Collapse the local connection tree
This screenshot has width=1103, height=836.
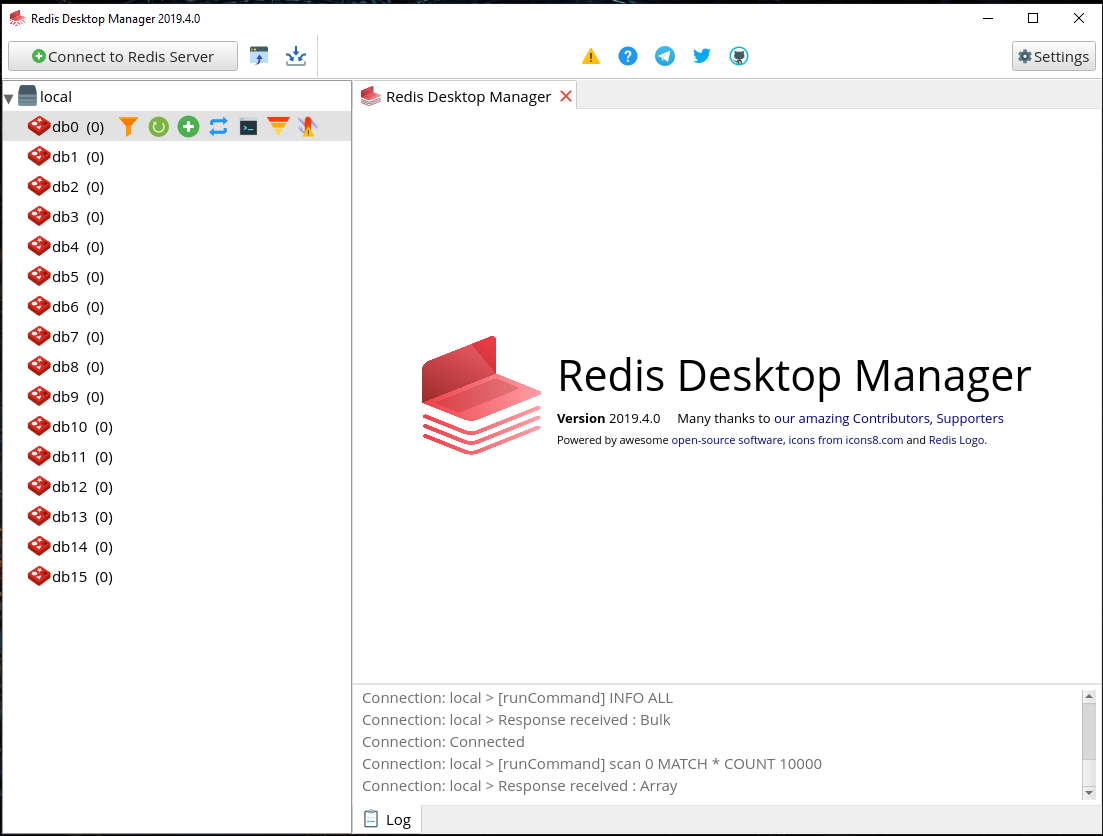pos(9,98)
